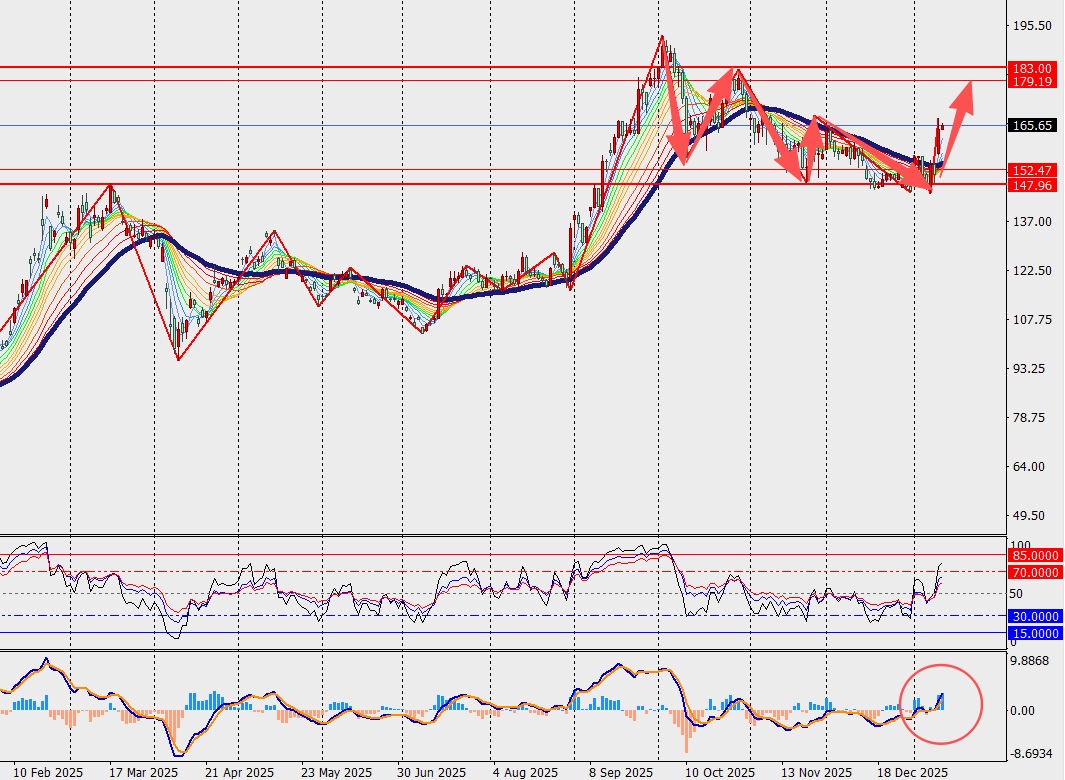1065x780 pixels.
Task: Click the red 147.96 support level label
Action: click(1031, 184)
